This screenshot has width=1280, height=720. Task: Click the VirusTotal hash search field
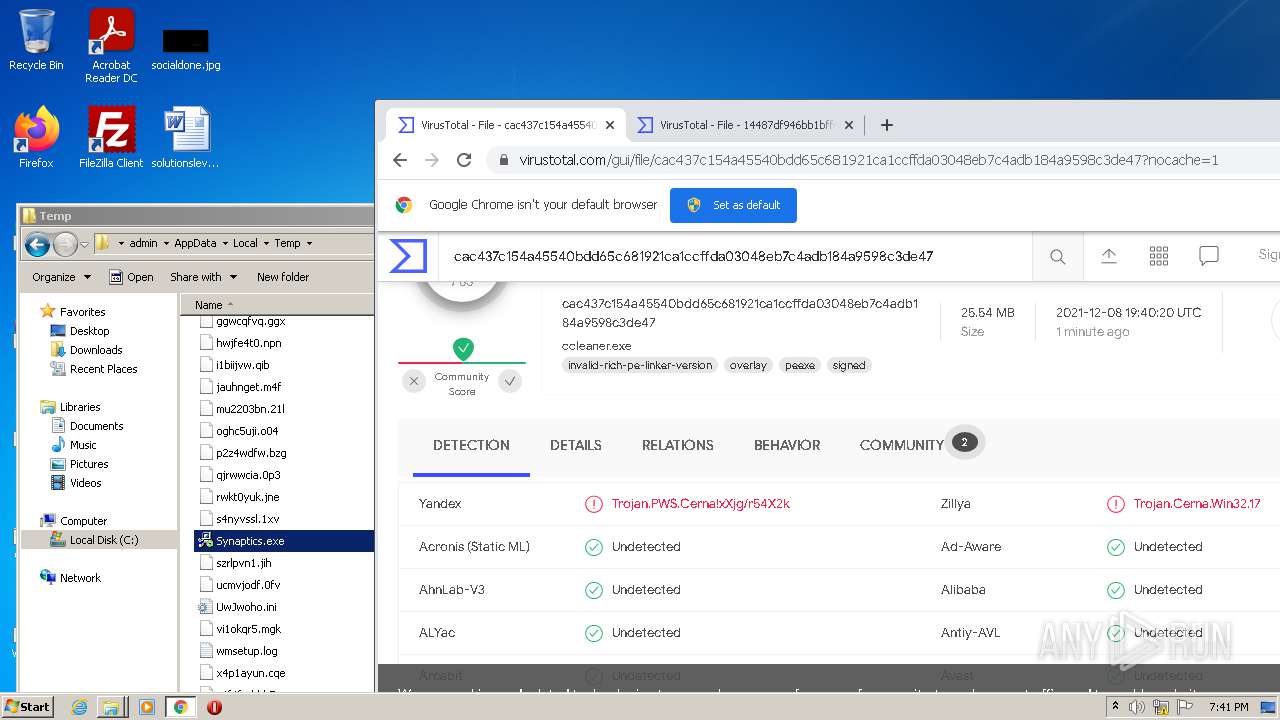coord(735,256)
